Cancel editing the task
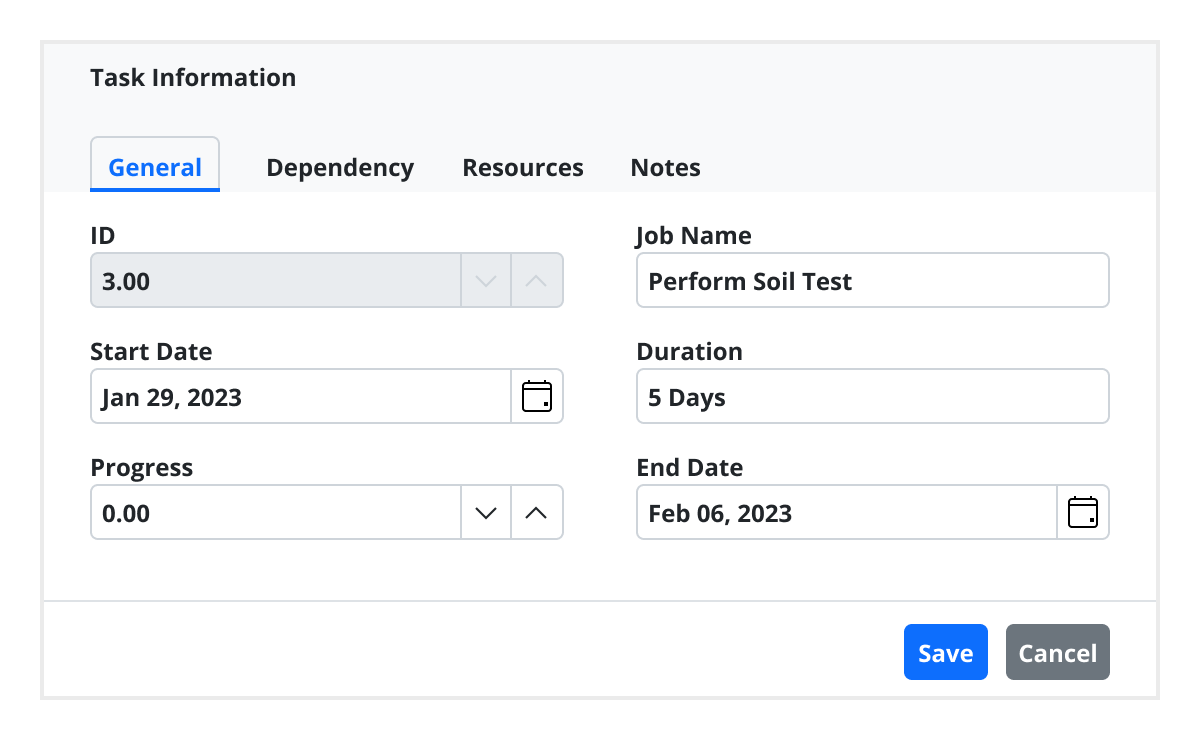Image resolution: width=1200 pixels, height=740 pixels. (1057, 652)
